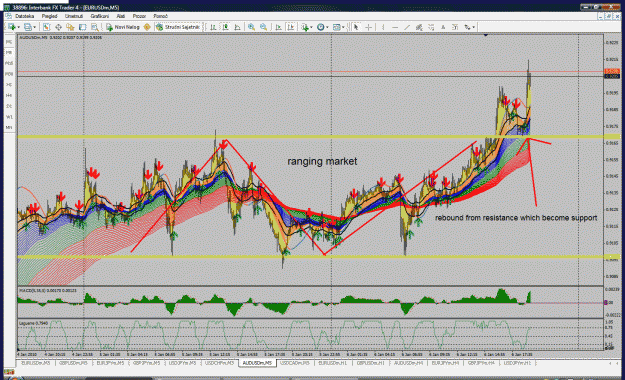This screenshot has height=380, width=625.
Task: Expand the Templates dropdown arrow
Action: (x=343, y=27)
